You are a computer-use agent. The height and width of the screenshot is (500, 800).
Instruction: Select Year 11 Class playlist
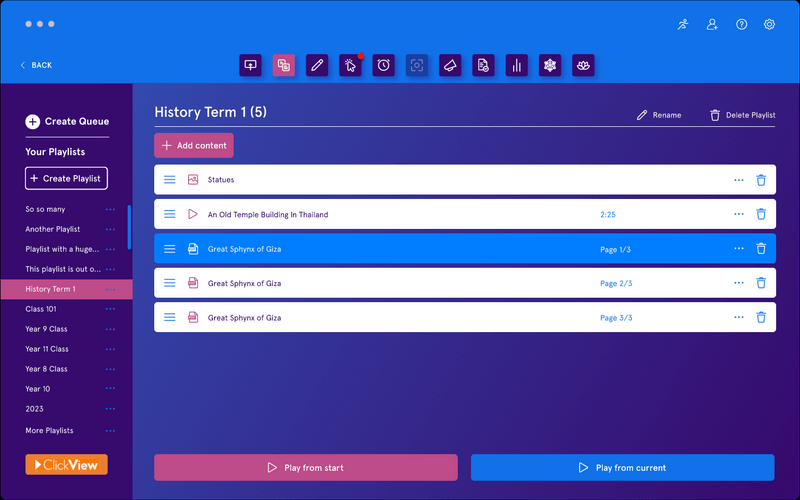tap(47, 349)
